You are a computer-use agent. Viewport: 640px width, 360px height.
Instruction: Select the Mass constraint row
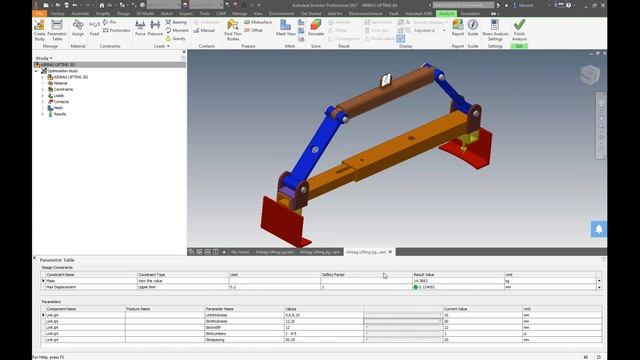click(321, 281)
